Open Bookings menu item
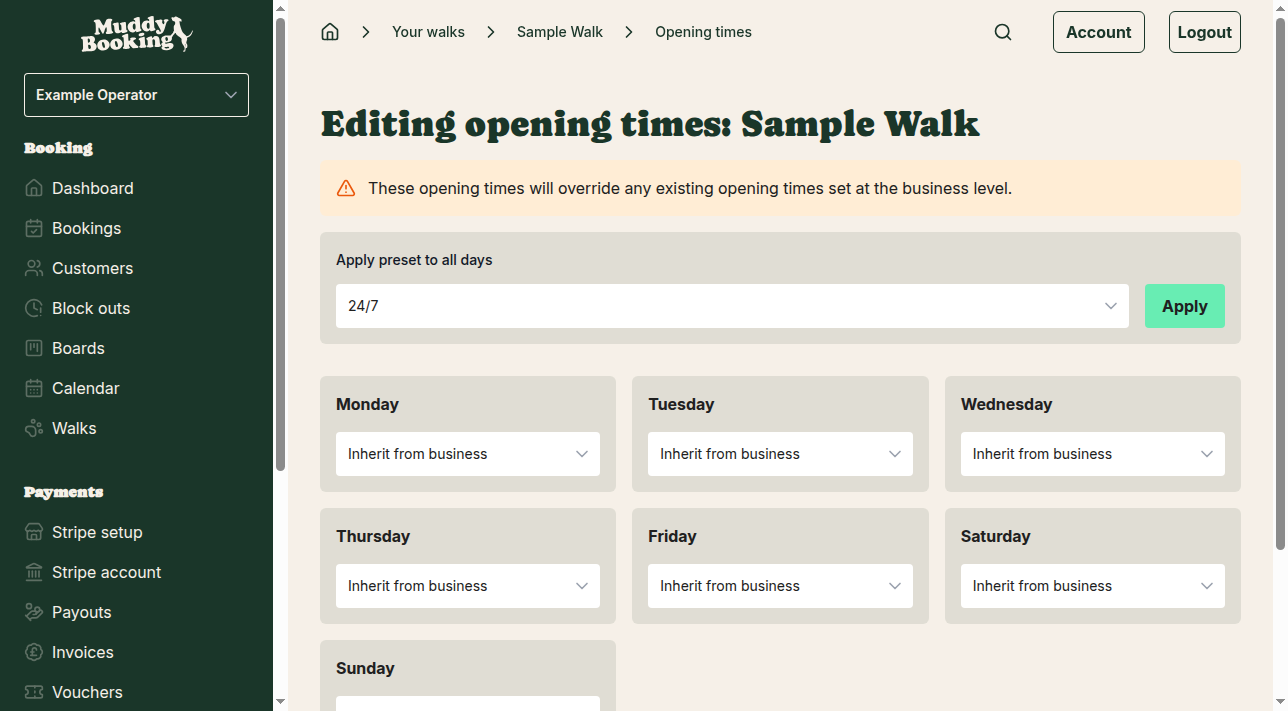 [x=86, y=228]
